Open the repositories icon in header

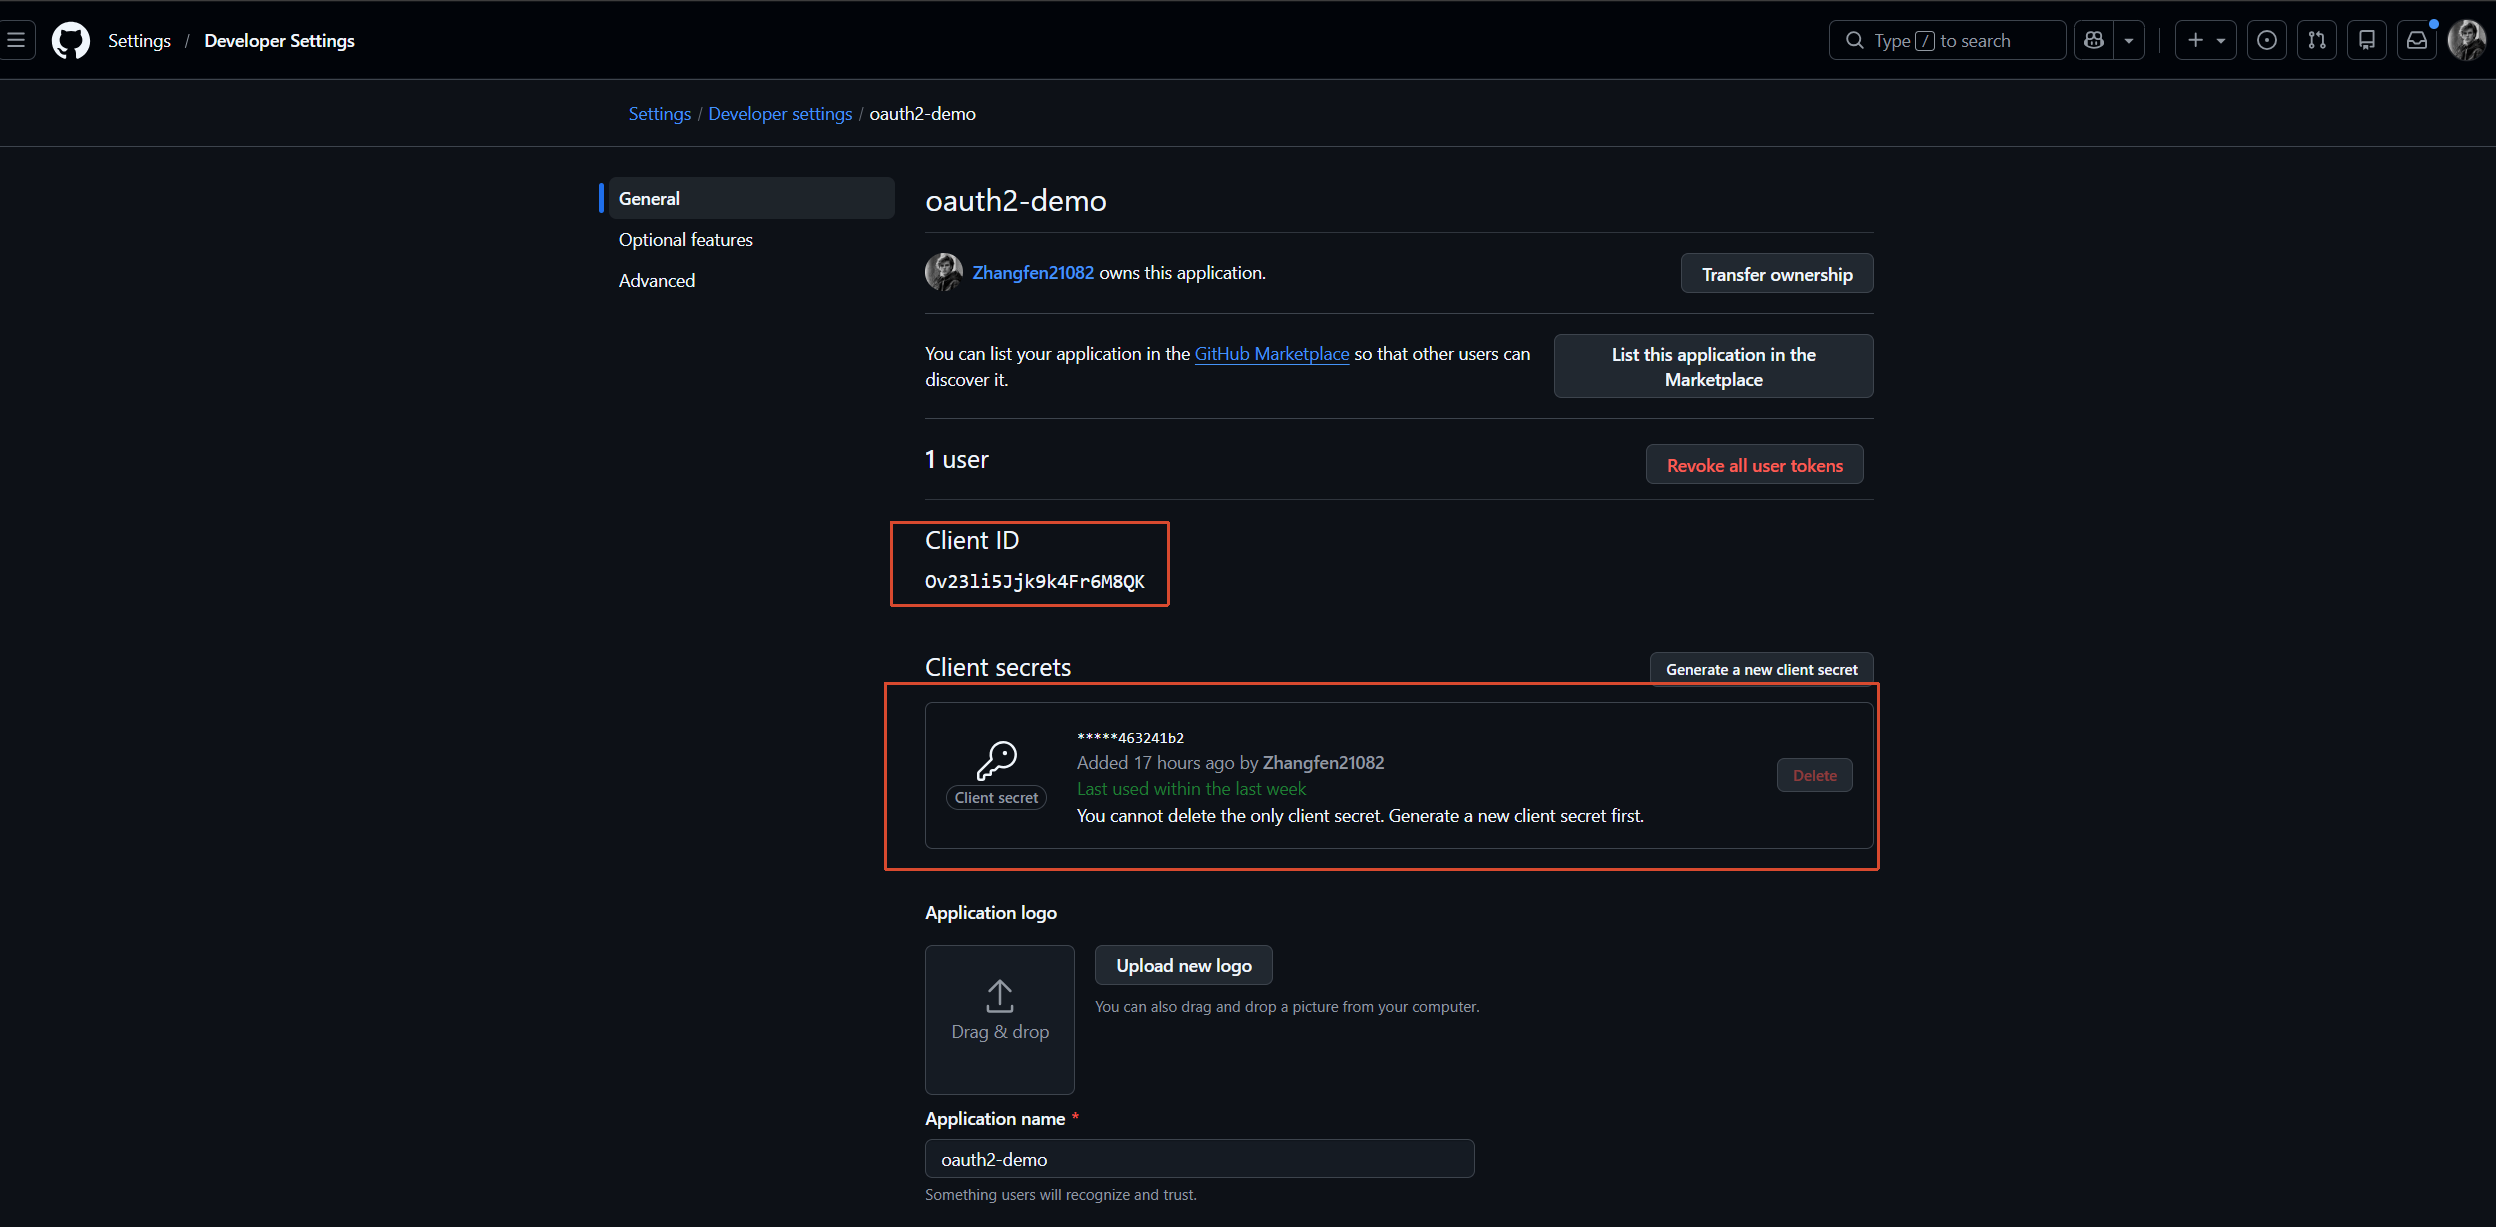(x=2367, y=40)
